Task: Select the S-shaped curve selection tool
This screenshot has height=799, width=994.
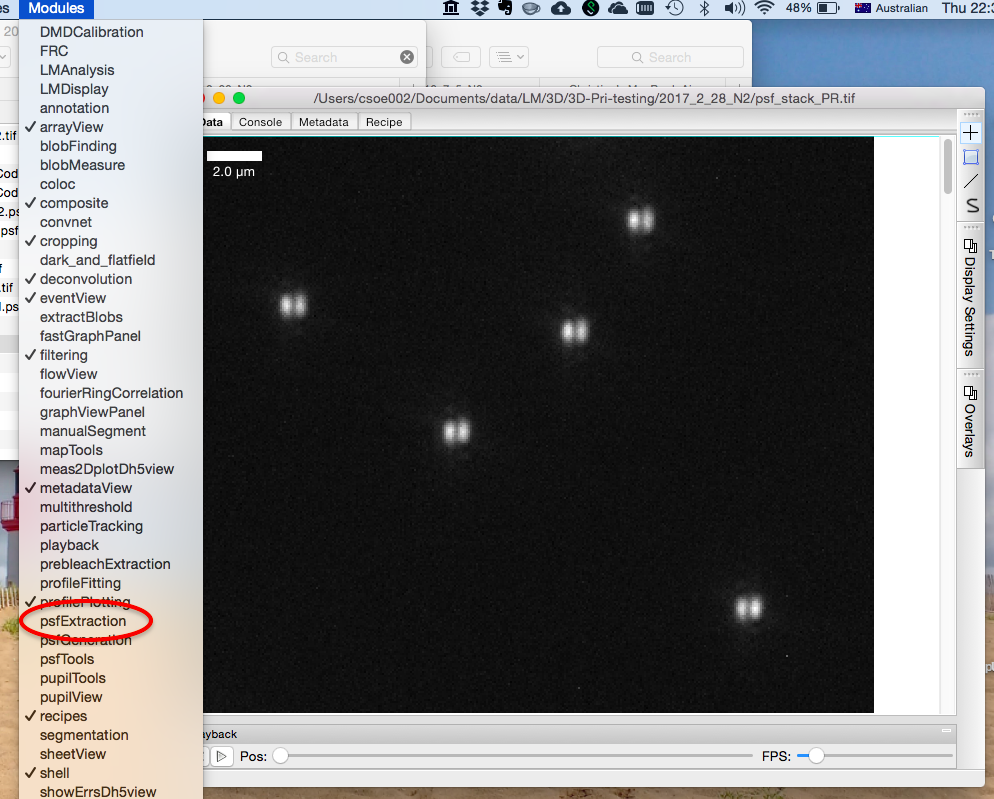Action: pos(971,205)
